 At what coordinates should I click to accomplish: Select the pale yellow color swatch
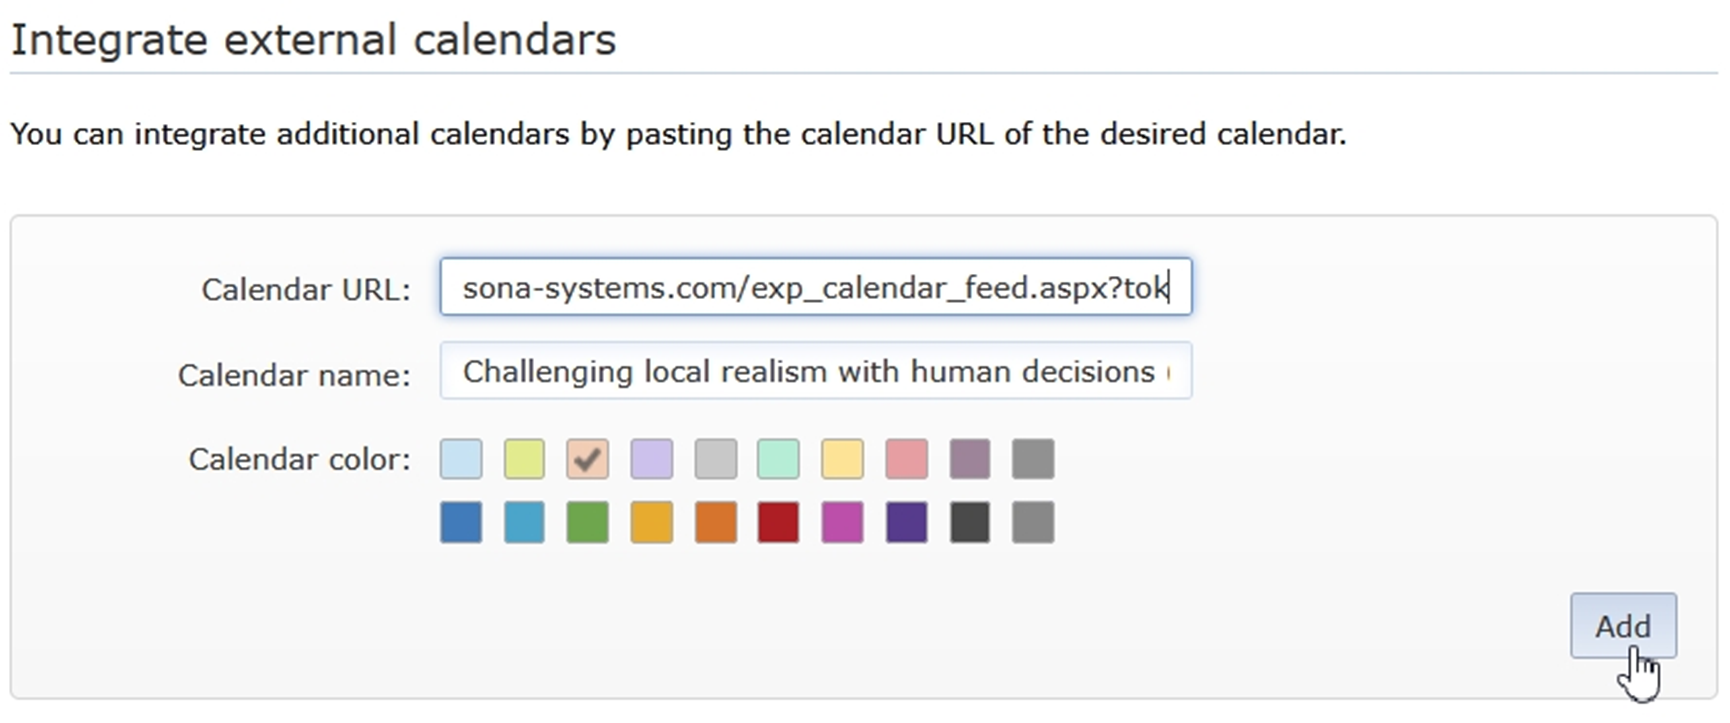[842, 459]
